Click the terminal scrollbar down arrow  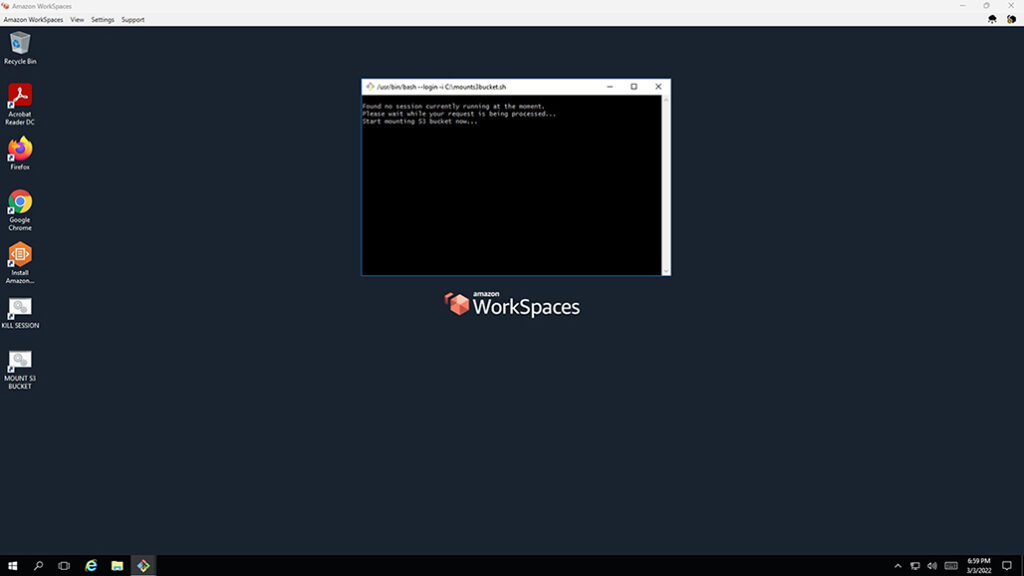(666, 271)
